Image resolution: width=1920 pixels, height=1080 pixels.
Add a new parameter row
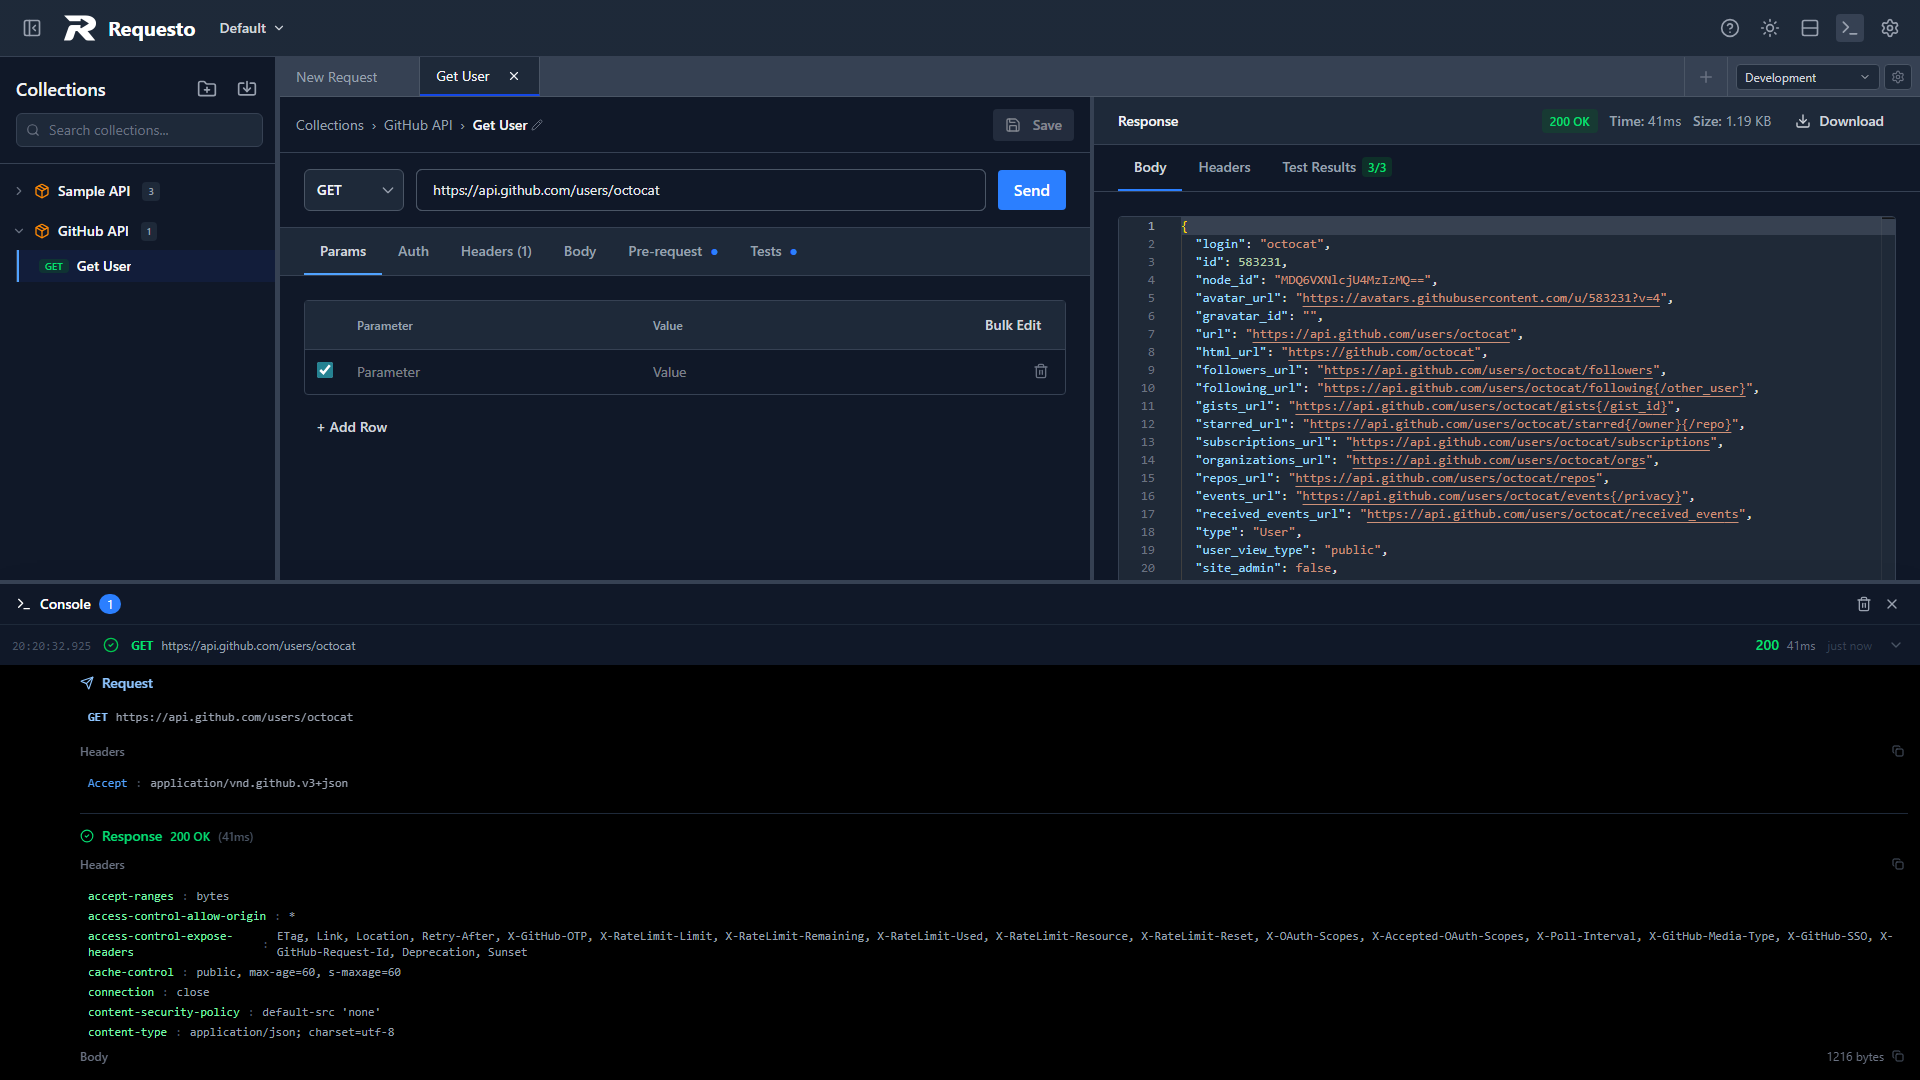coord(352,427)
